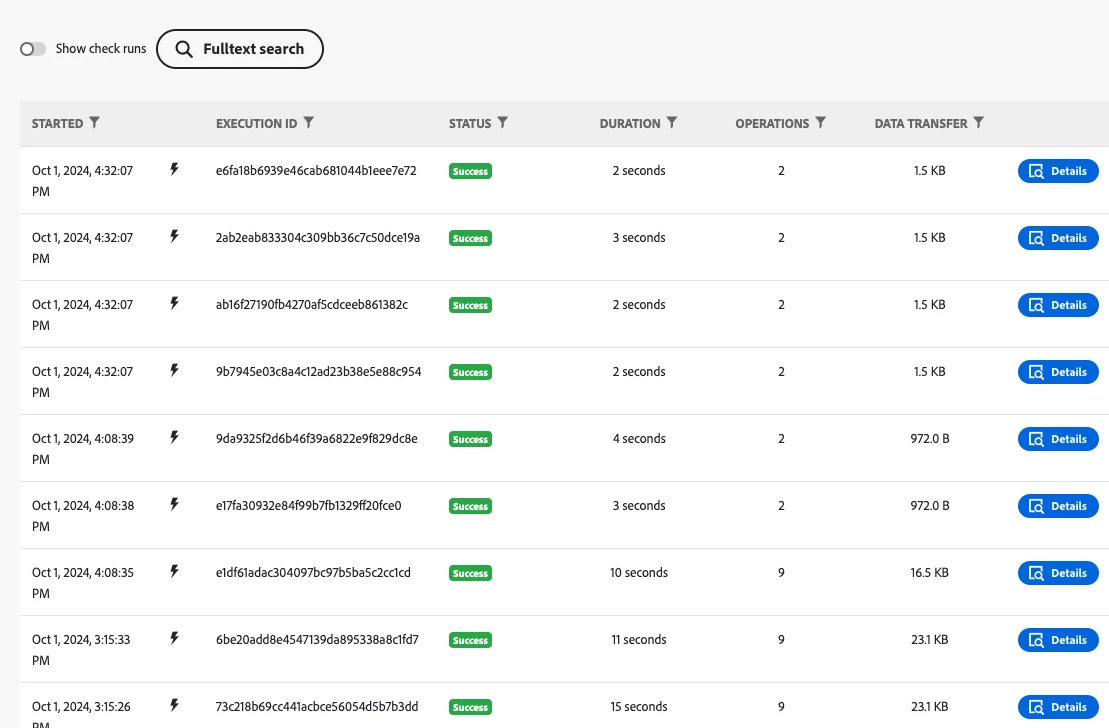Select execution ID 2ab2eab833304c309bb36c7c50dce19a
The image size is (1109, 728).
tap(318, 238)
